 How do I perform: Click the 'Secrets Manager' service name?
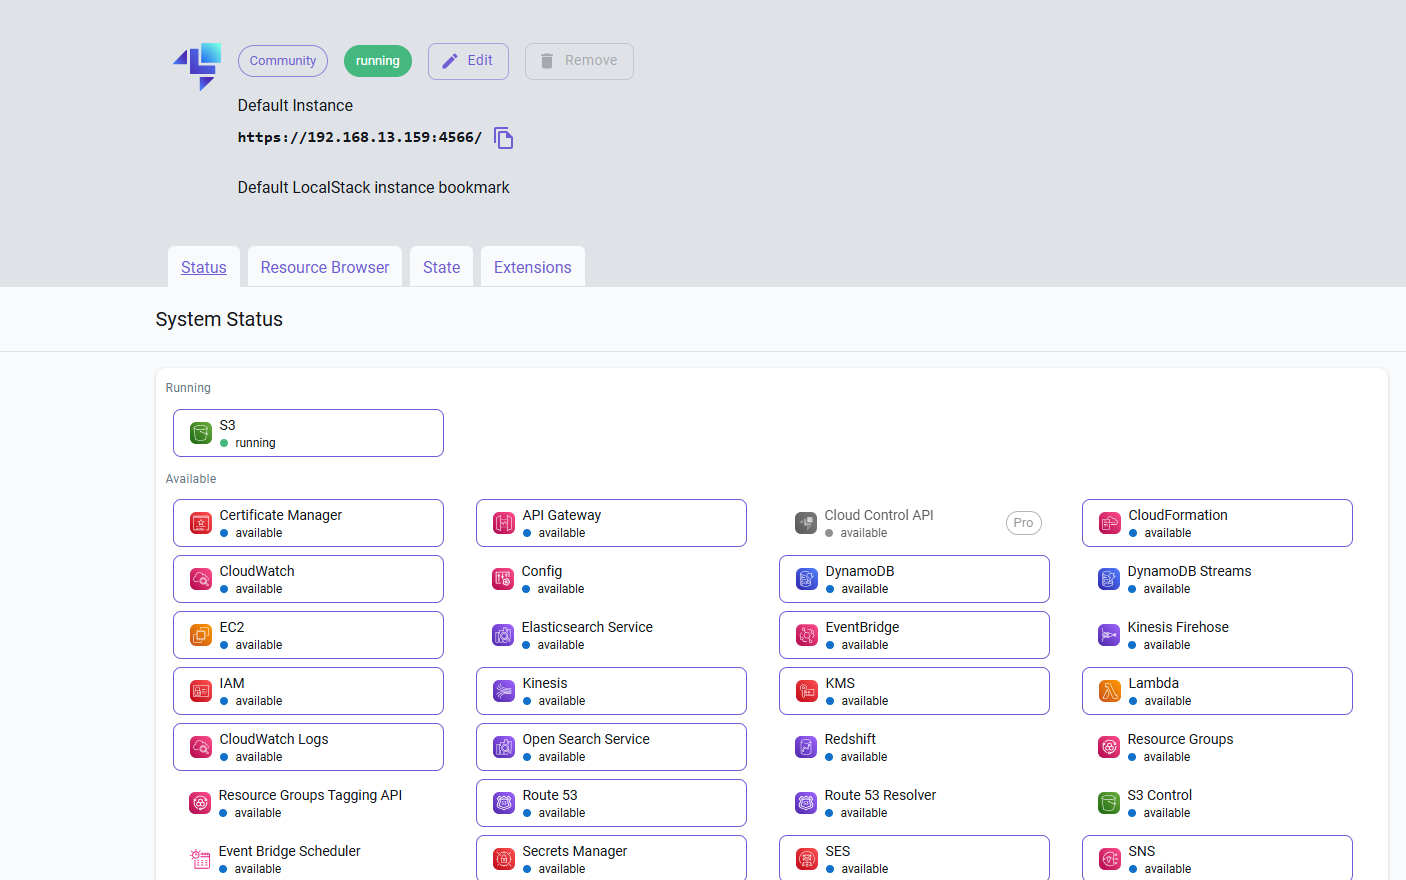pyautogui.click(x=575, y=851)
